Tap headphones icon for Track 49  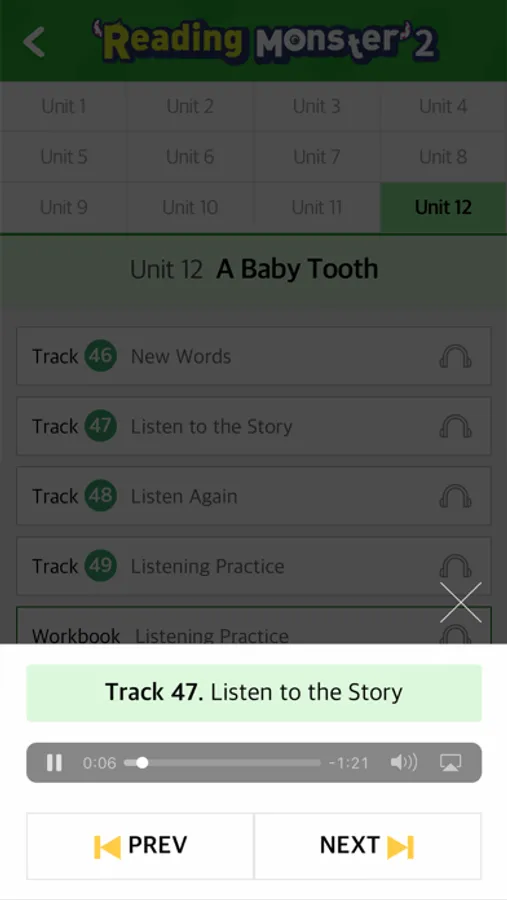click(455, 566)
